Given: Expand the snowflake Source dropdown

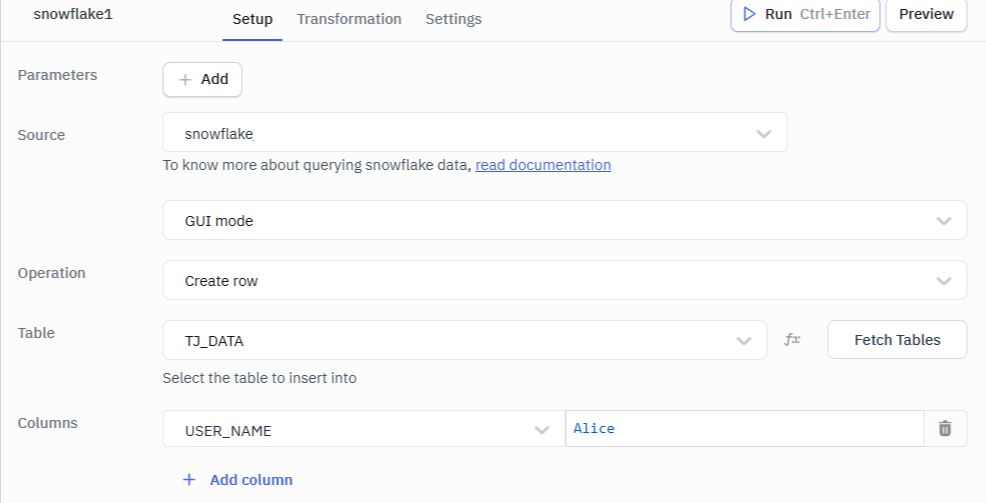Looking at the screenshot, I should [475, 132].
